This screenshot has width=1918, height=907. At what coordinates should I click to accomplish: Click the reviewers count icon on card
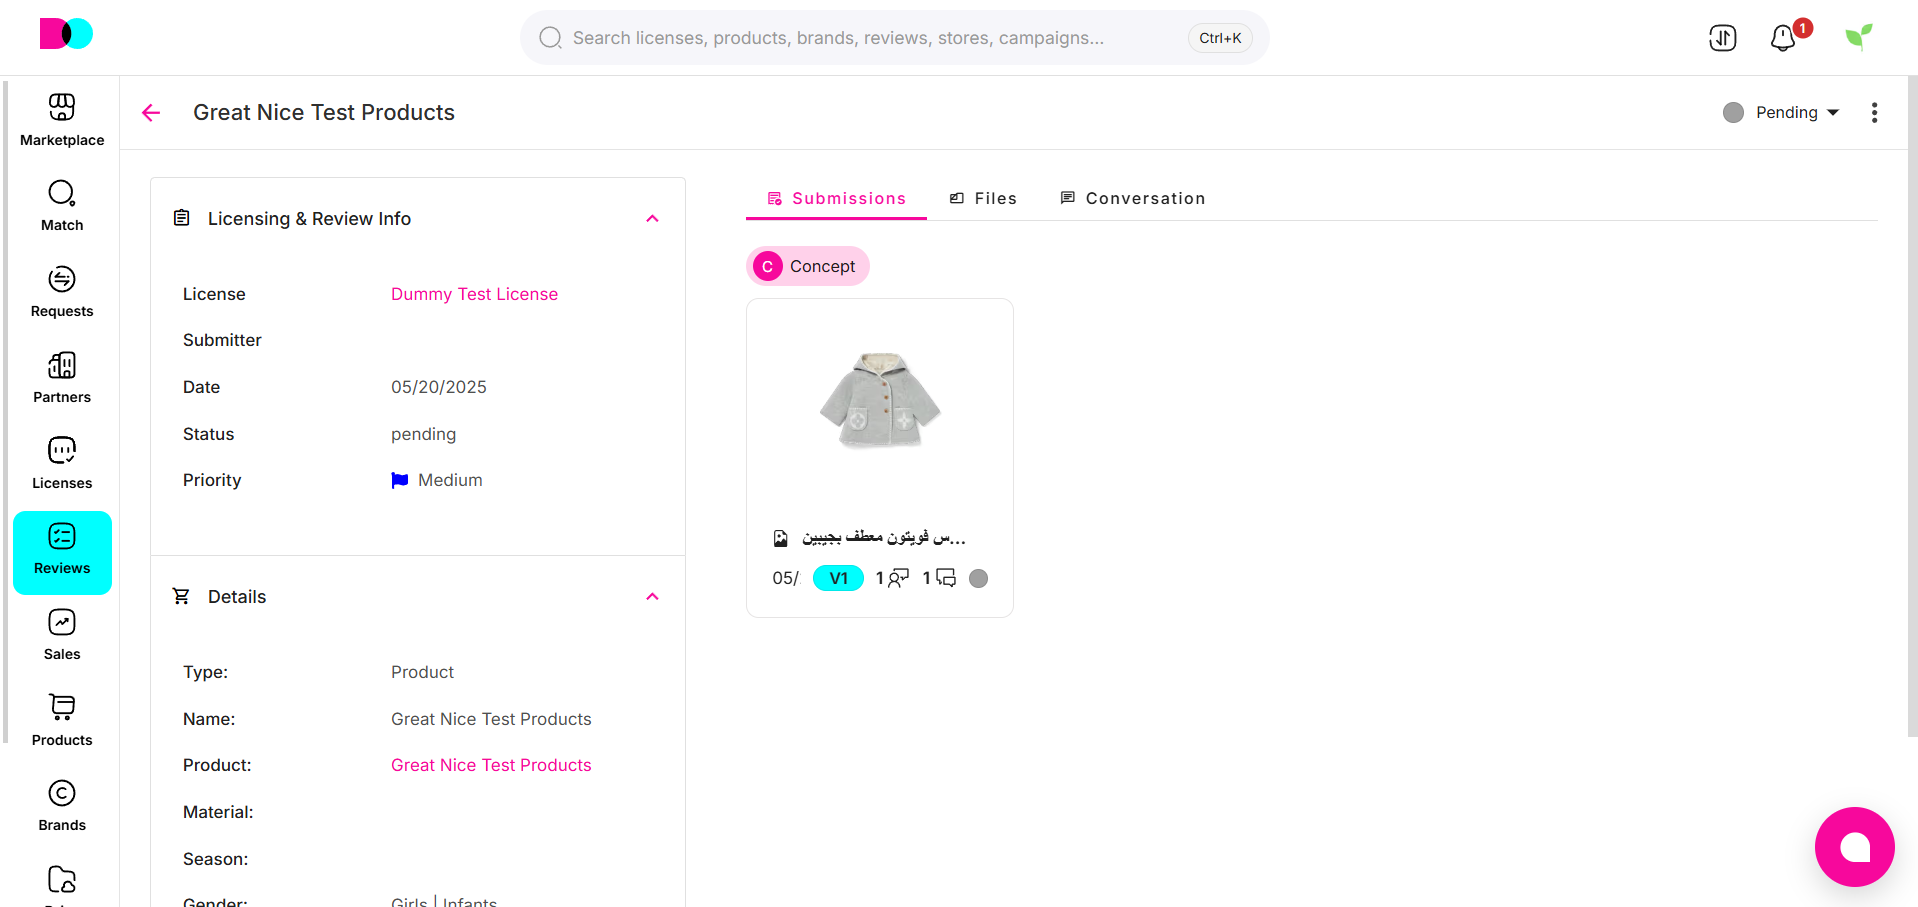(x=898, y=578)
